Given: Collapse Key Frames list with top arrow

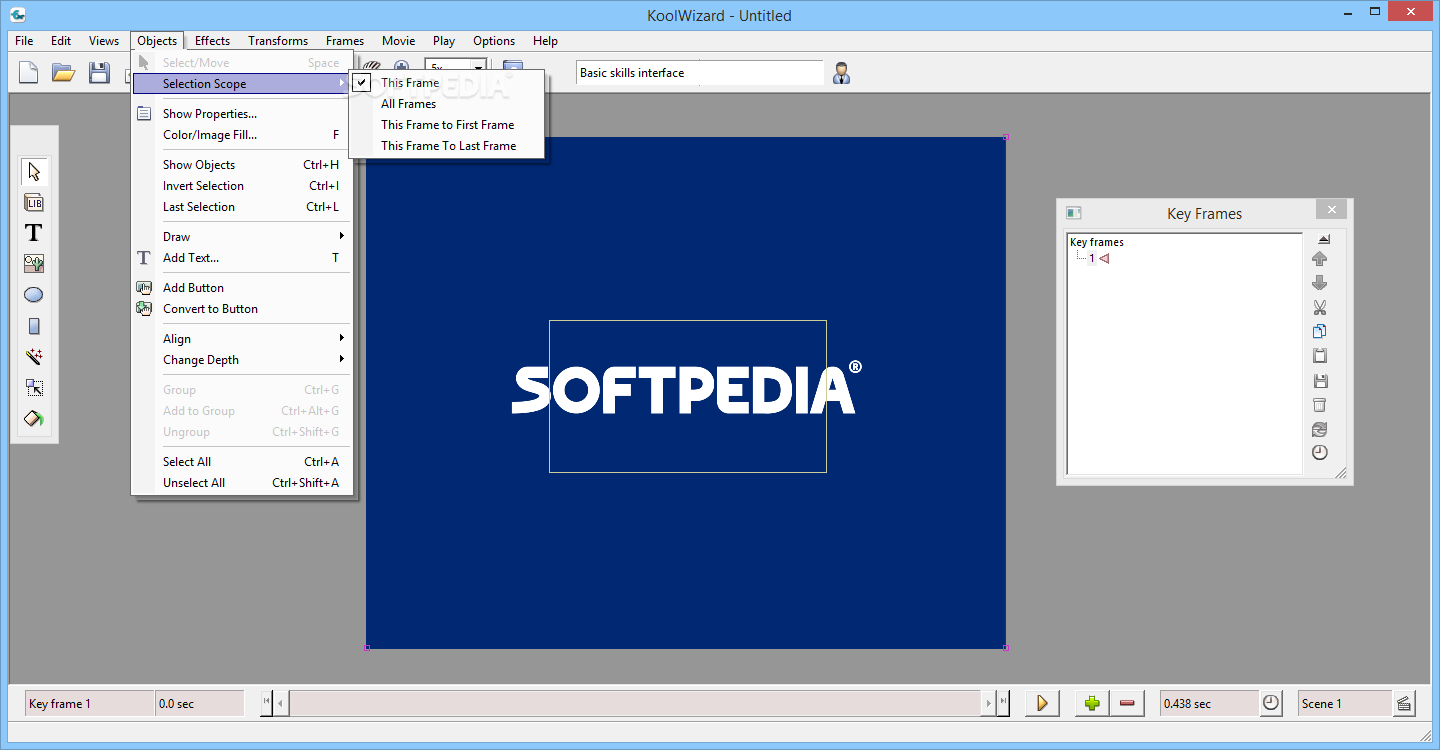Looking at the screenshot, I should [x=1324, y=239].
